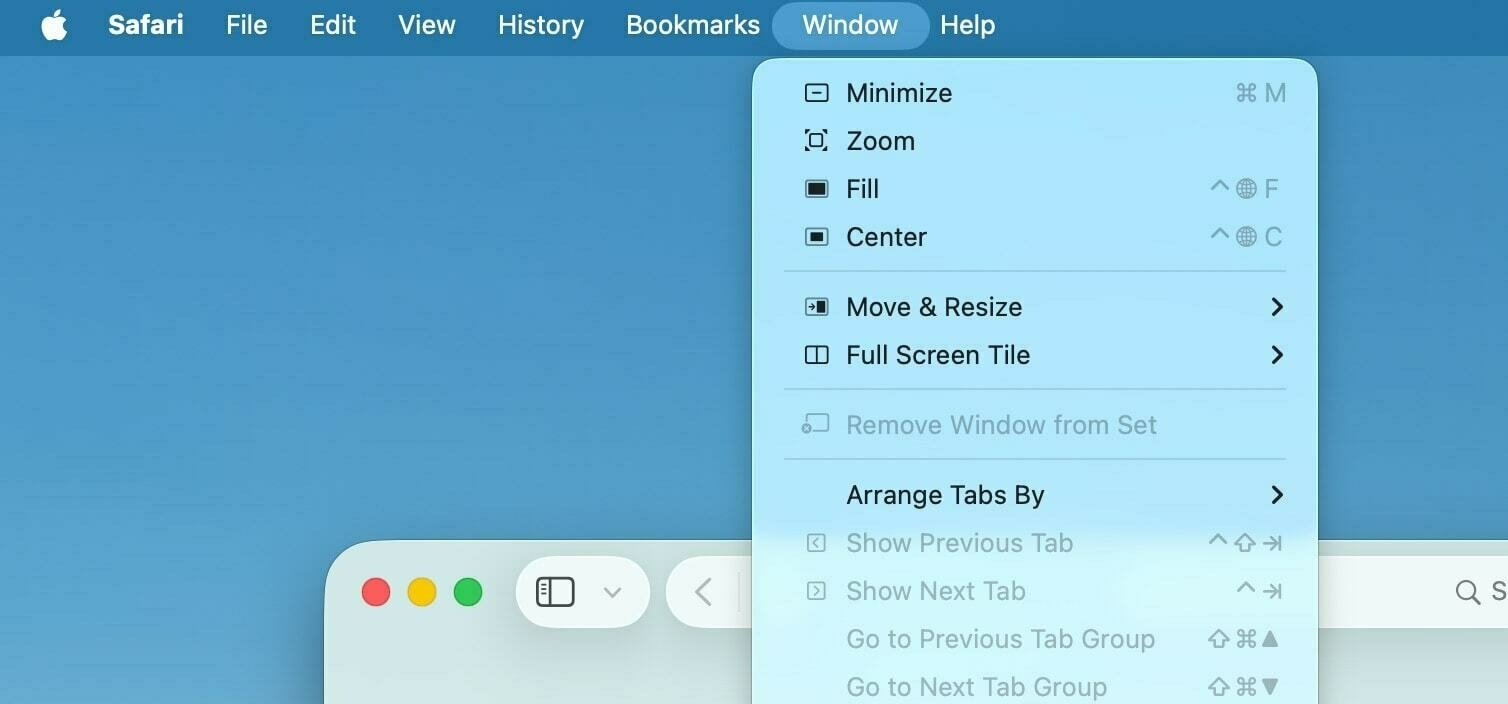This screenshot has height=704, width=1508.
Task: Open the sidebar tab group dropdown arrow
Action: tap(613, 593)
